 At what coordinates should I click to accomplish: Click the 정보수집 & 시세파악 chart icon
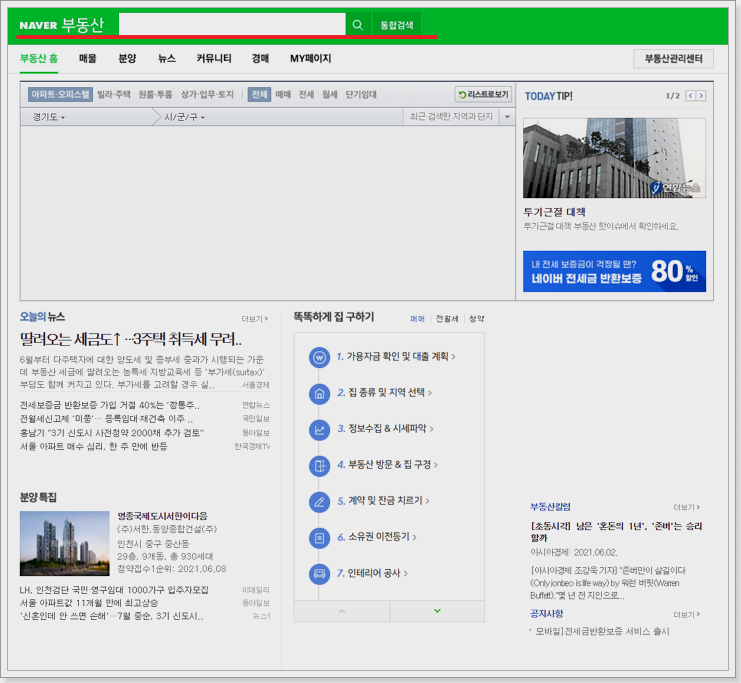tap(319, 430)
